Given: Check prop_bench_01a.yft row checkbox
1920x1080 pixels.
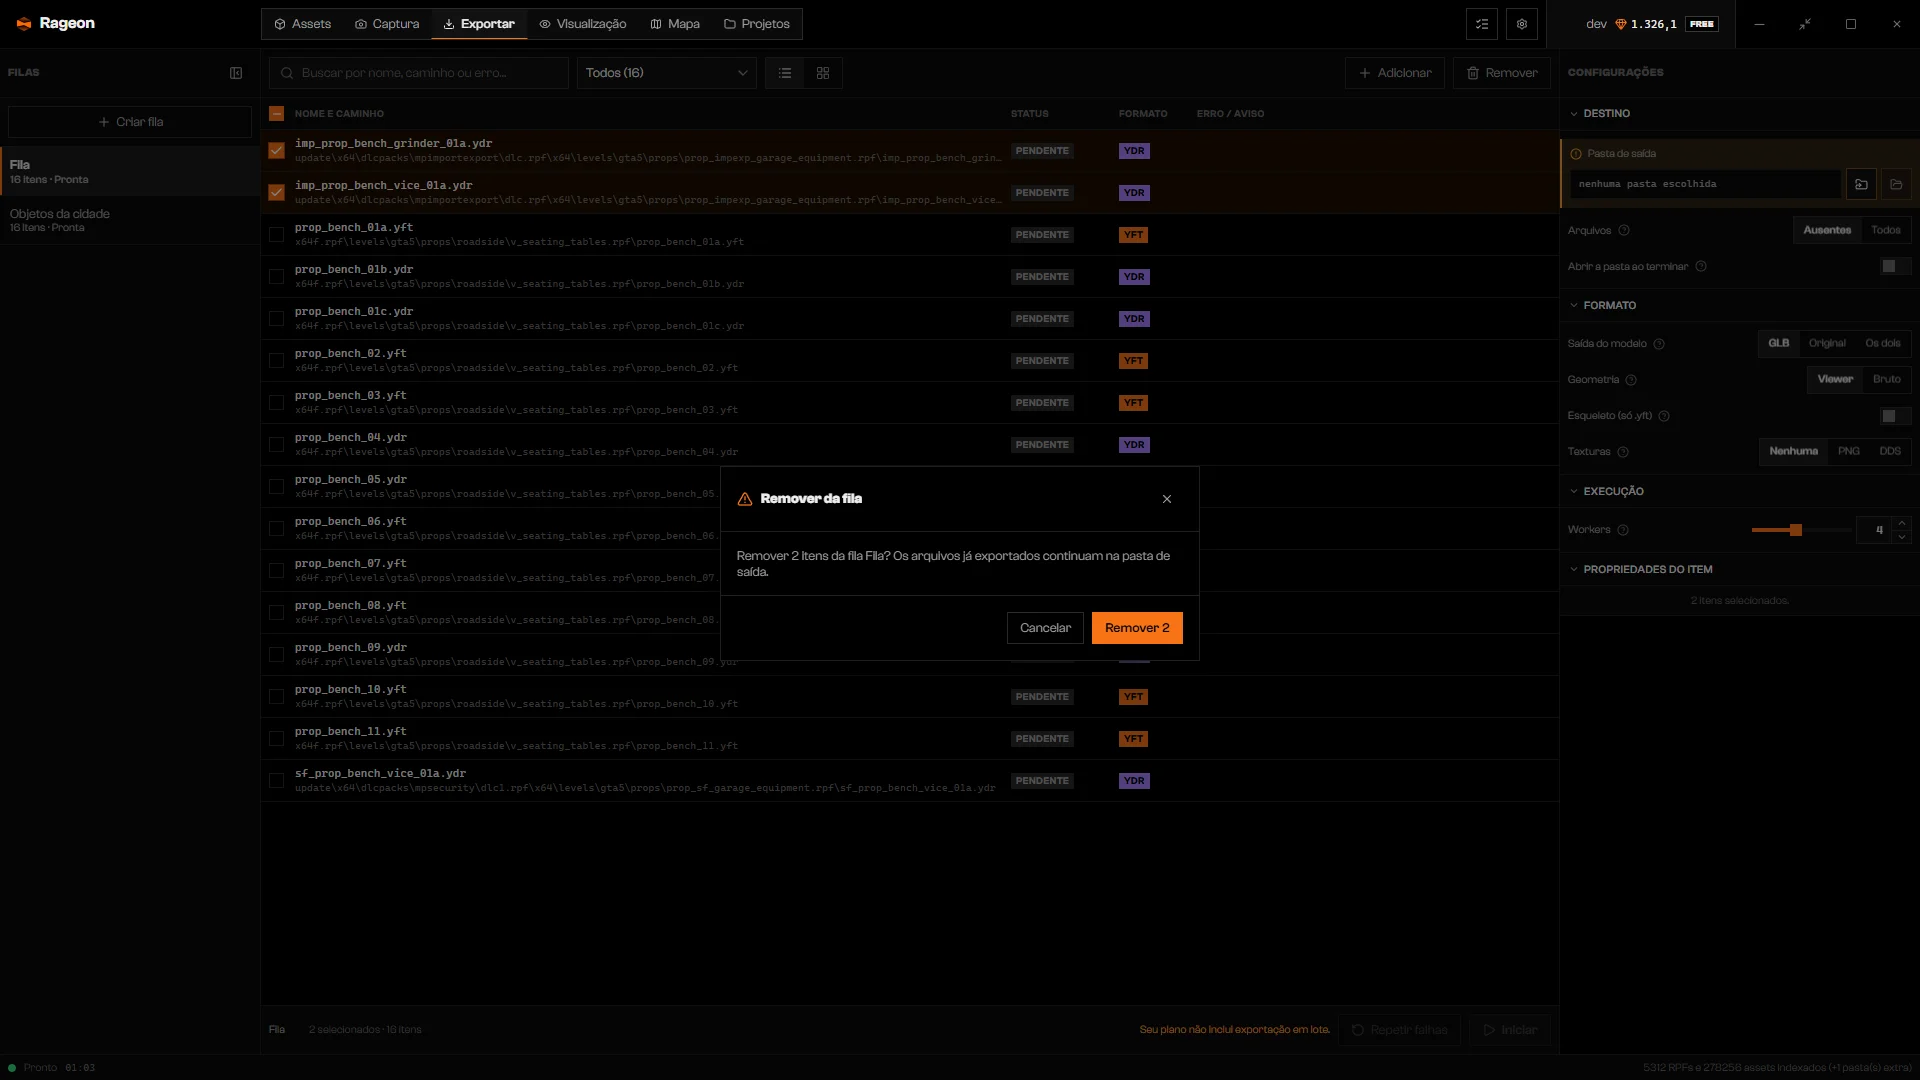Looking at the screenshot, I should tap(277, 235).
